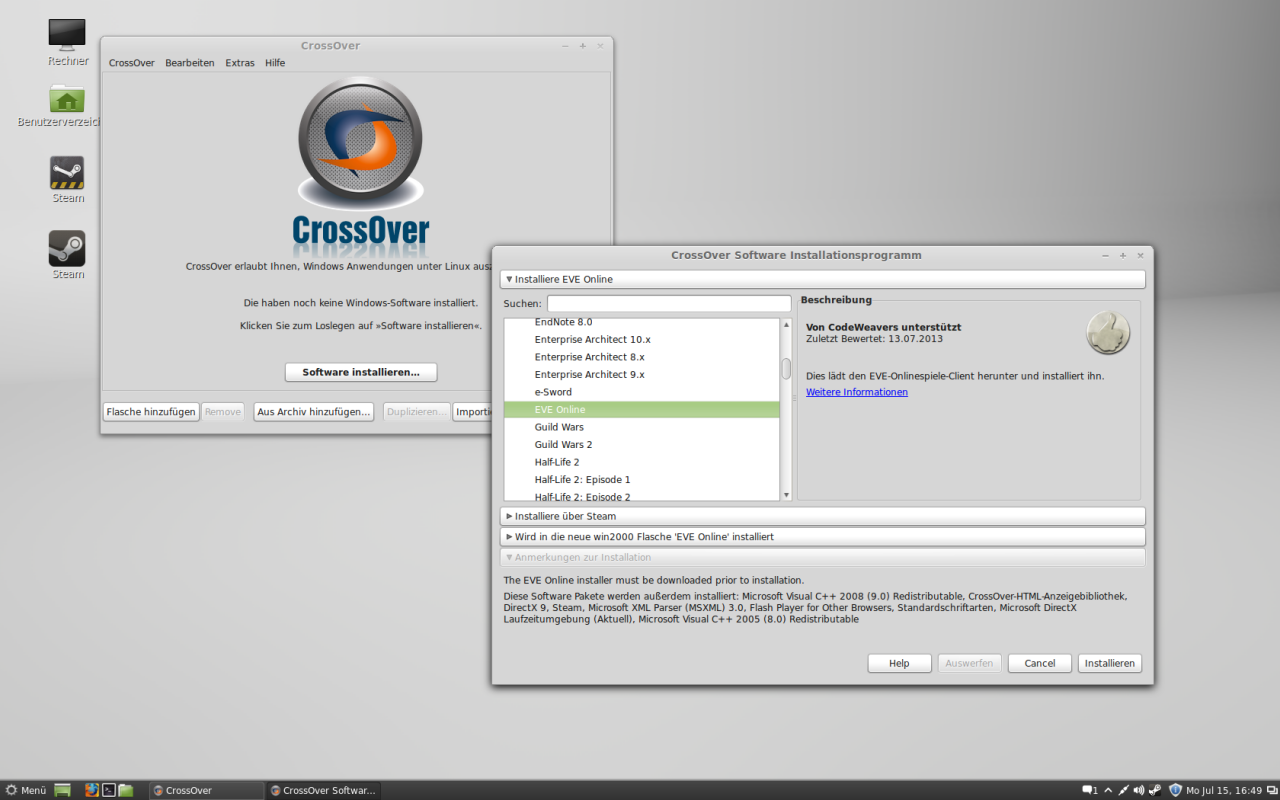Screen dimensions: 1280x800
Task: Maximize the Installationsprogramm window
Action: point(1123,256)
